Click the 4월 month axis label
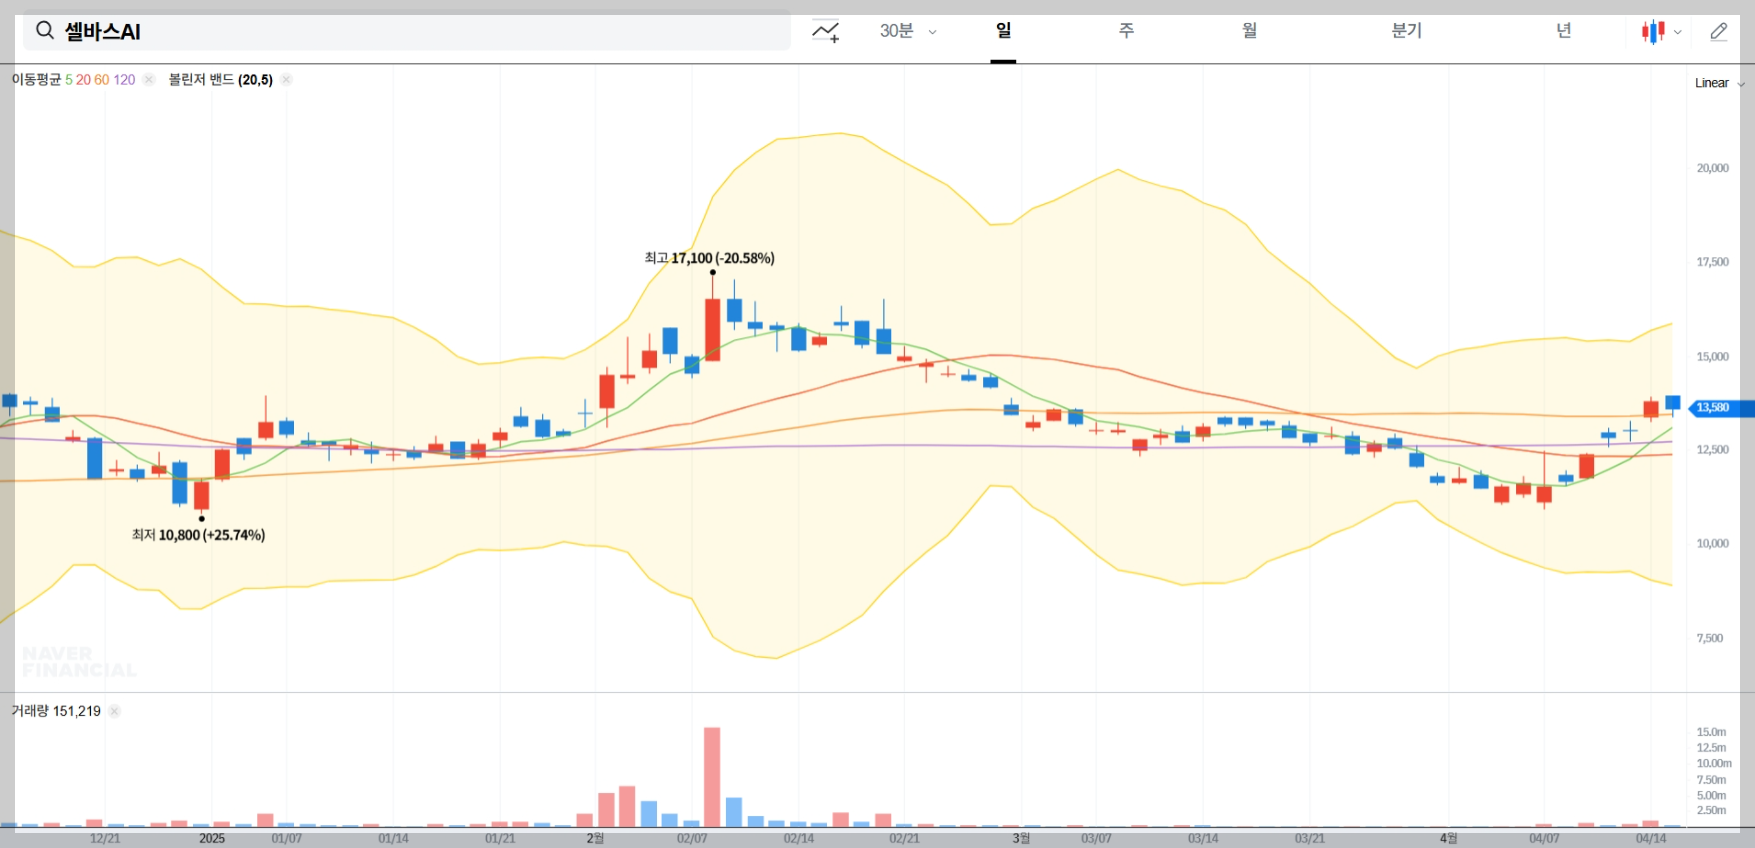The height and width of the screenshot is (848, 1755). [1448, 838]
